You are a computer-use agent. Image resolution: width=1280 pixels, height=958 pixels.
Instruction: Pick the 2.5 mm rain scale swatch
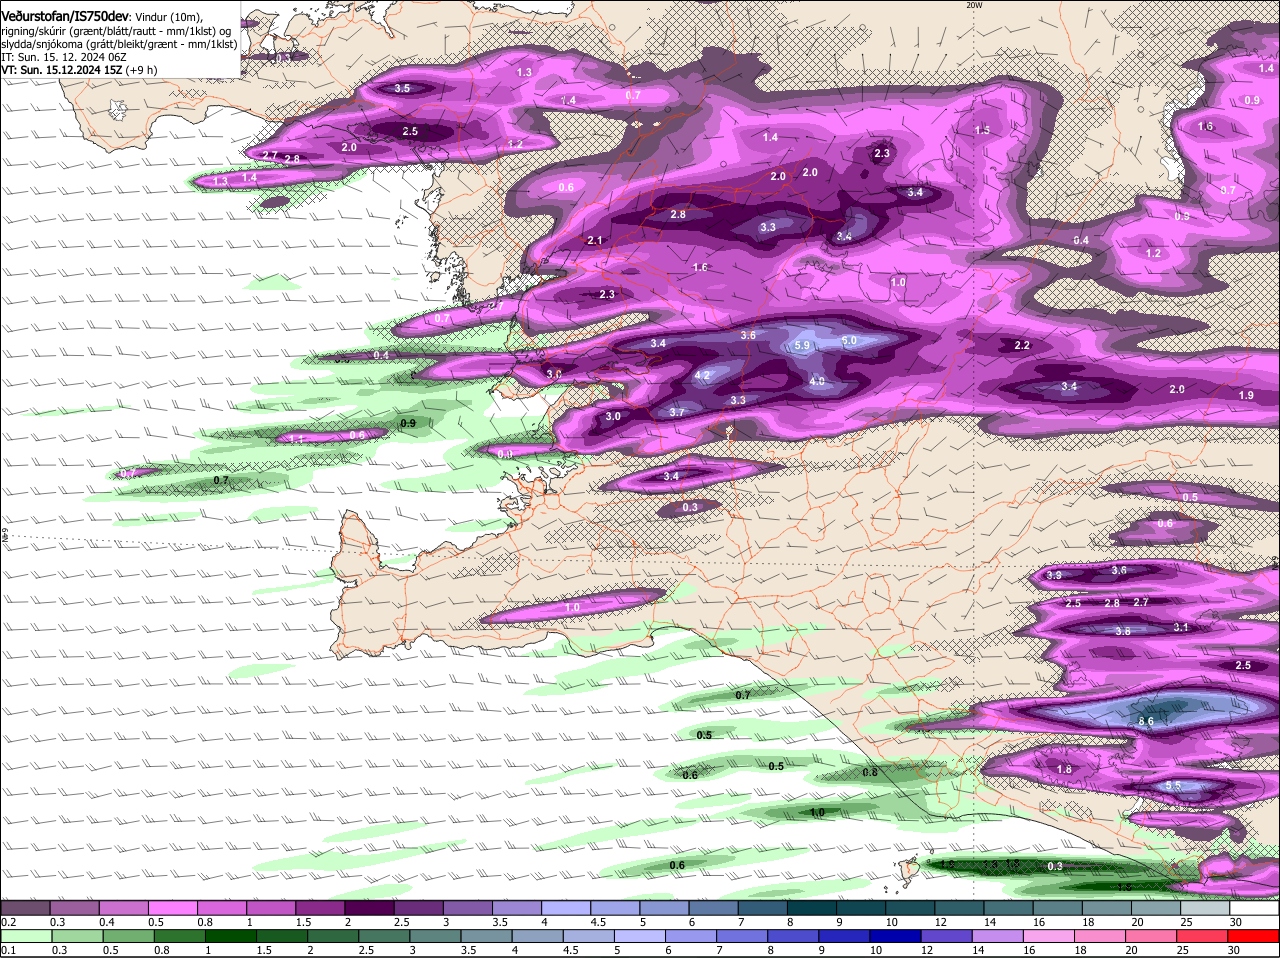click(385, 936)
